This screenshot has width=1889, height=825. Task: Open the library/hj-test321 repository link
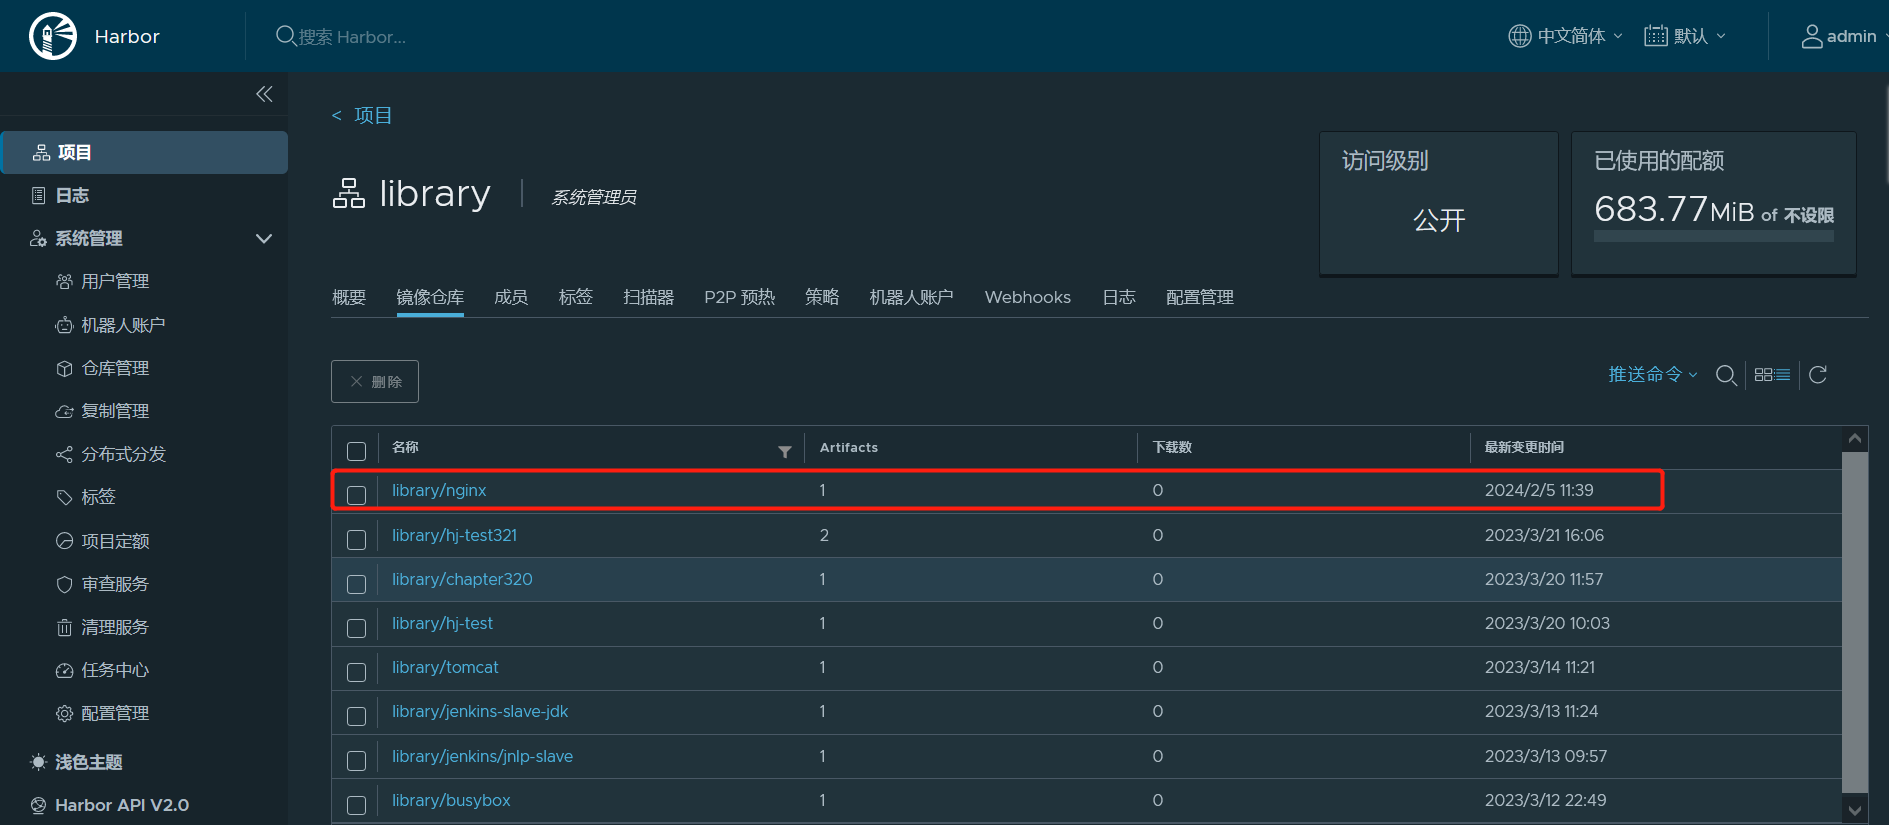(454, 535)
